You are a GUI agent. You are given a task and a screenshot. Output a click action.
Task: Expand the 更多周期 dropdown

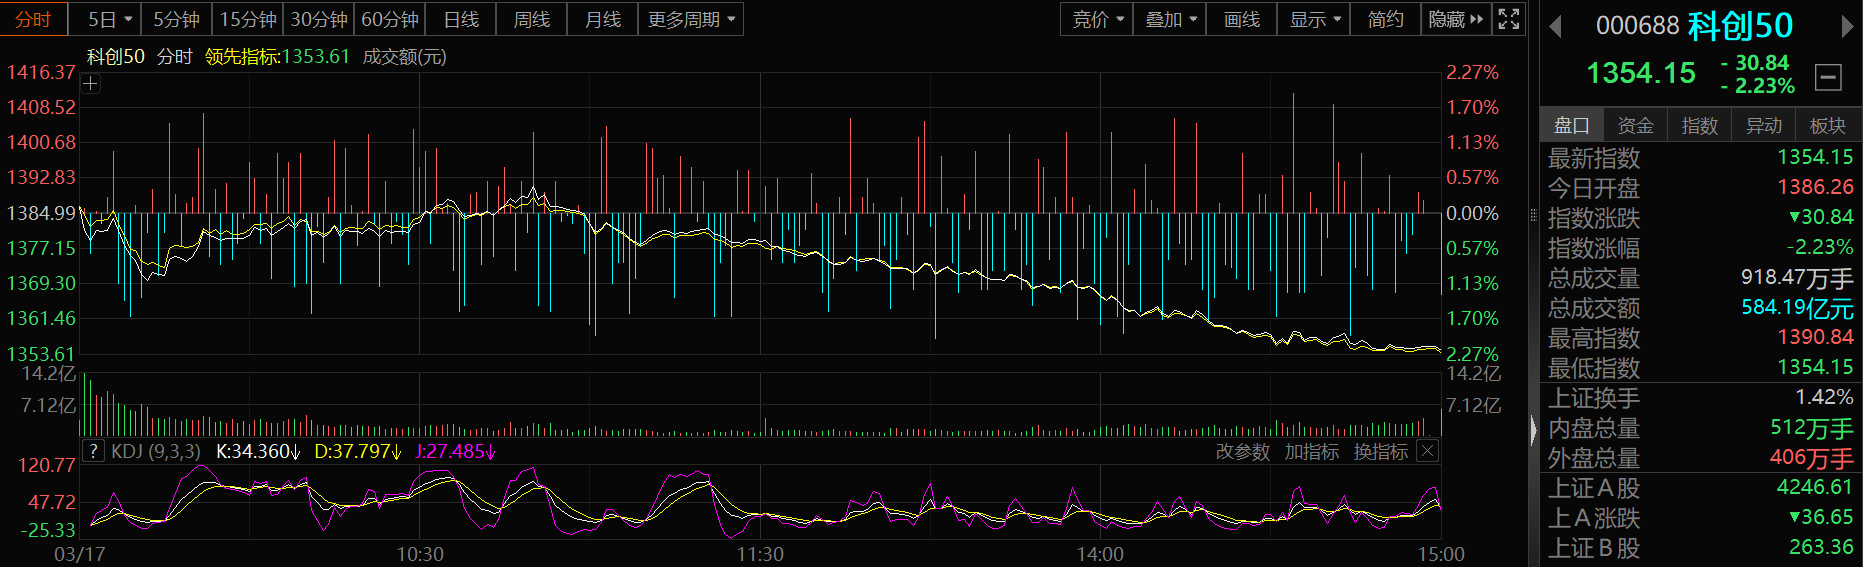(691, 19)
